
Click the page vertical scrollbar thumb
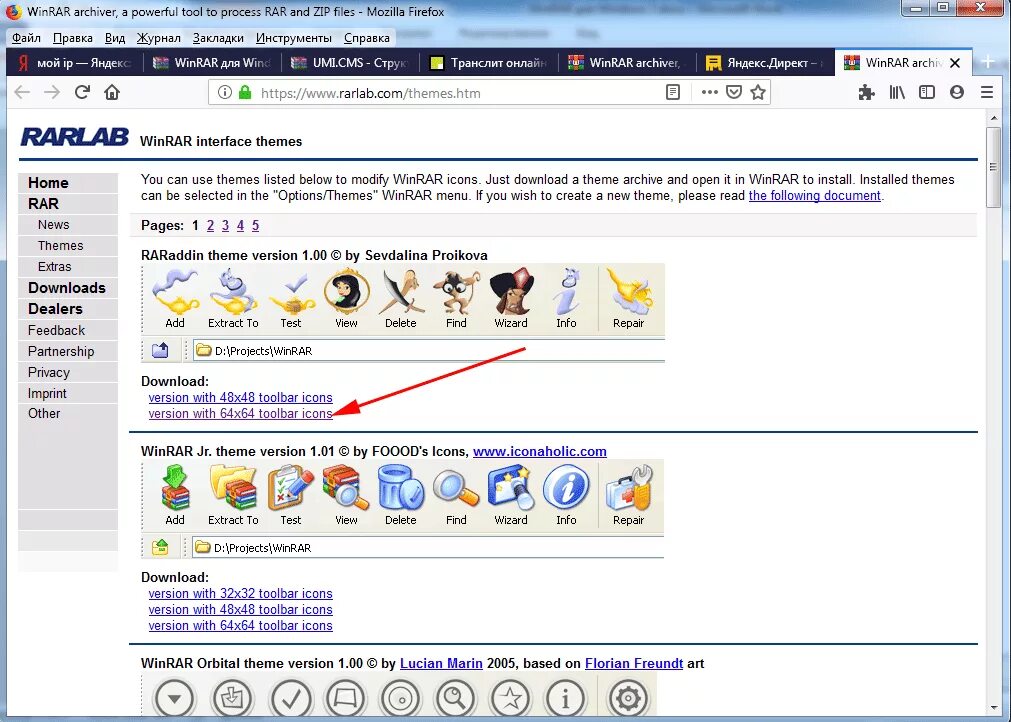pos(994,168)
